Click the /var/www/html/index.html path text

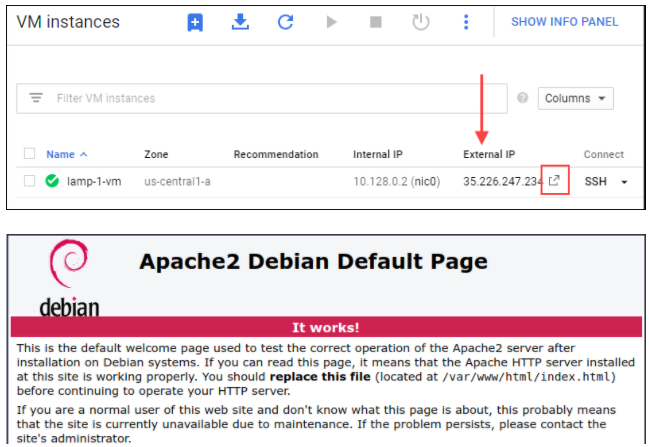(526, 377)
